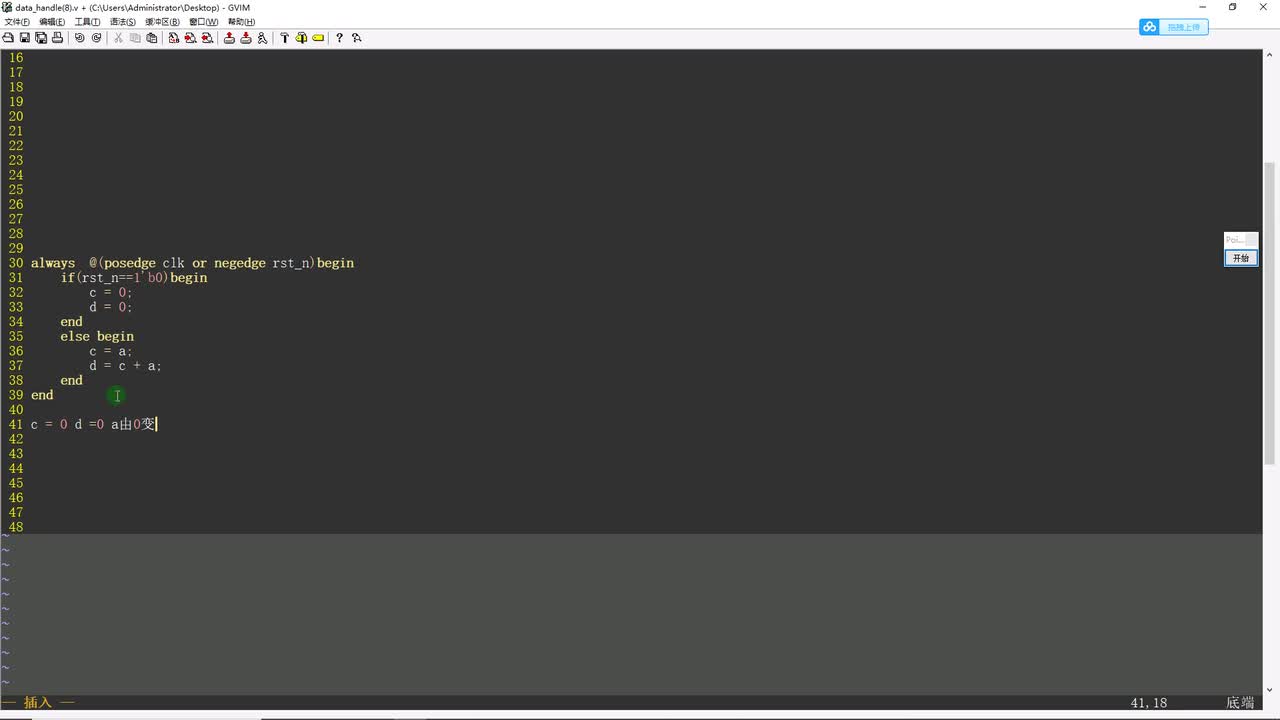
Task: Open the 编辑(E) menu
Action: coord(52,22)
